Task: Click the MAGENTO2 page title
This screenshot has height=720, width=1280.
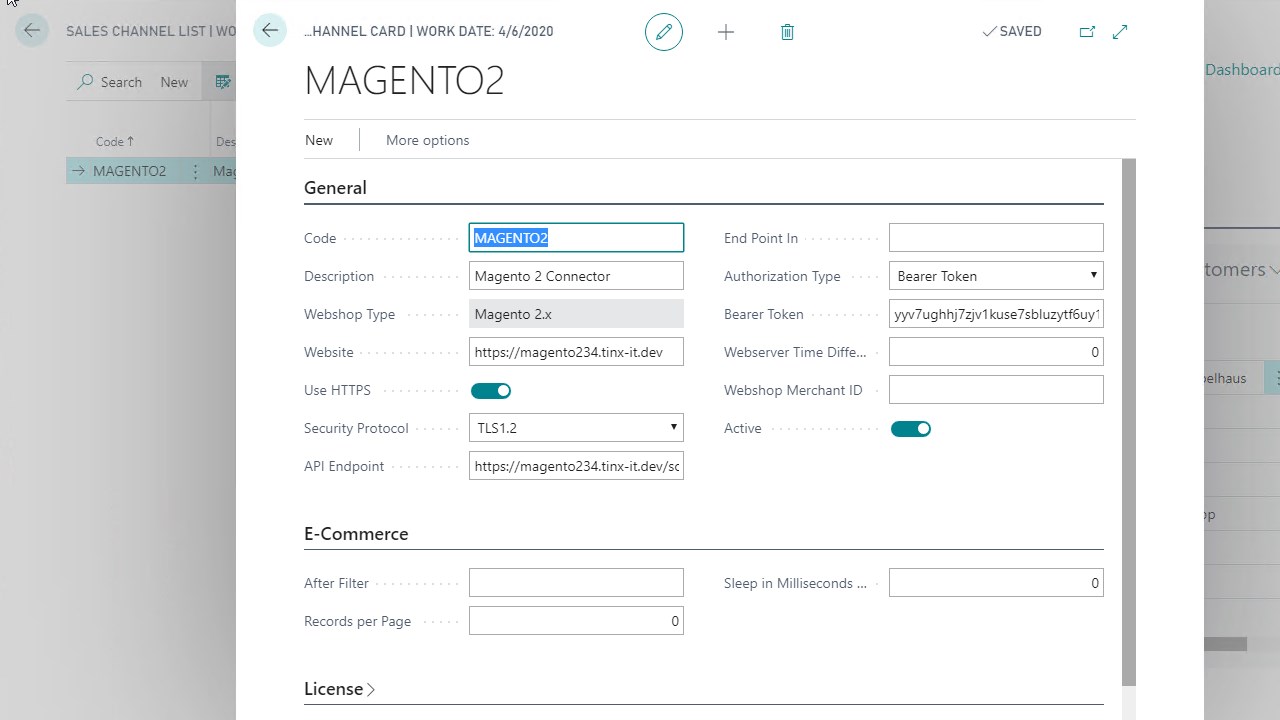Action: 404,81
